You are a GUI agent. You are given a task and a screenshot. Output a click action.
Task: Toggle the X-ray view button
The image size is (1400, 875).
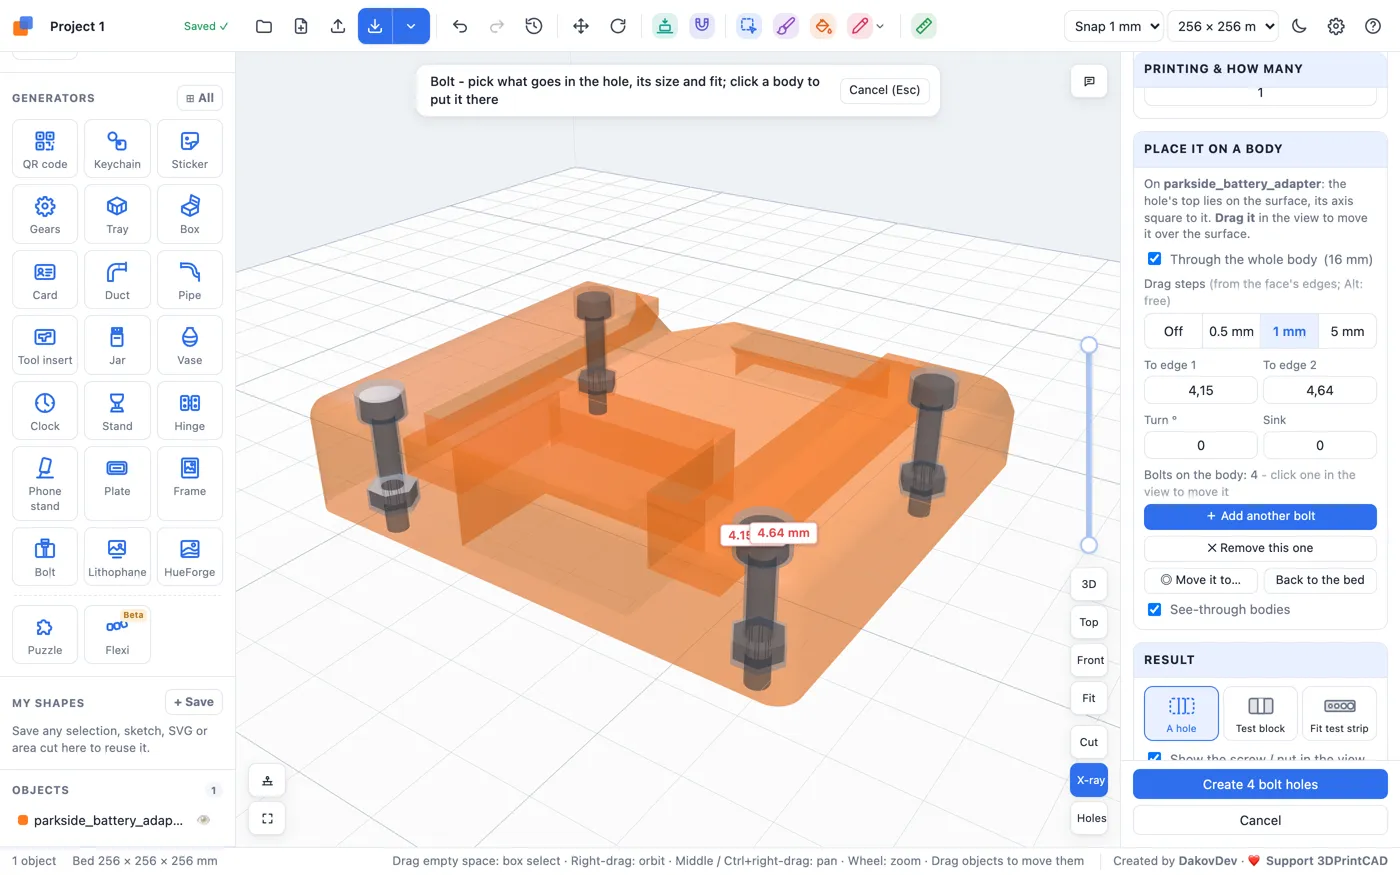tap(1089, 780)
